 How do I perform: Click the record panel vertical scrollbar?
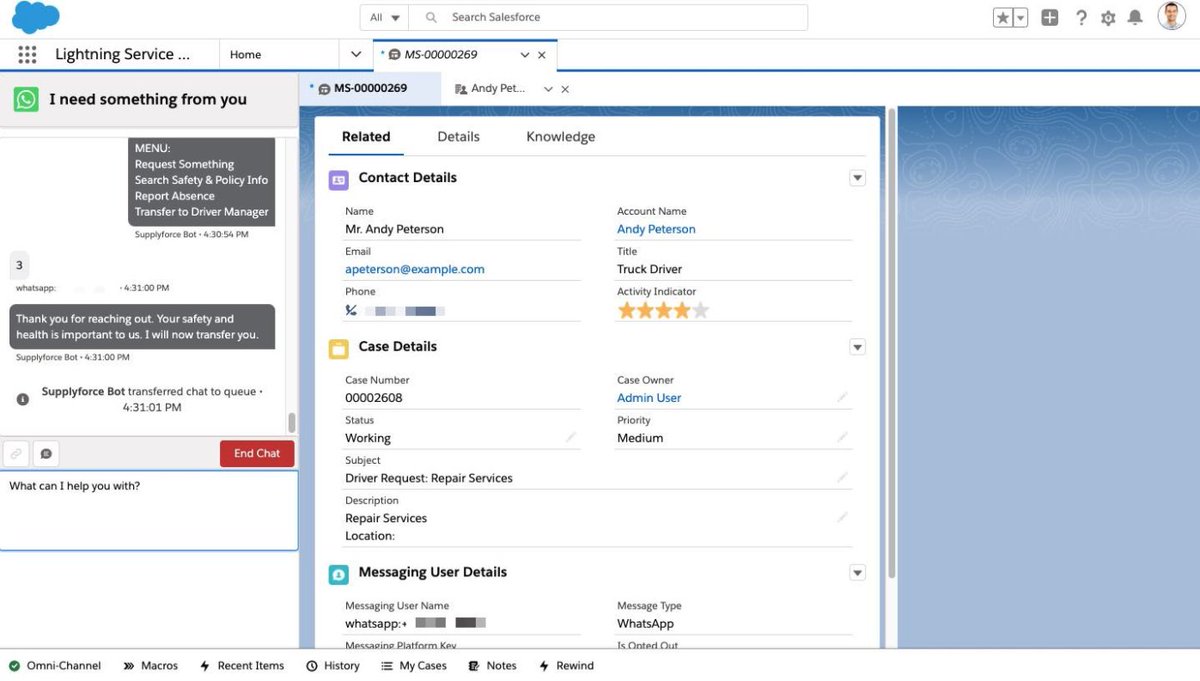coord(891,345)
